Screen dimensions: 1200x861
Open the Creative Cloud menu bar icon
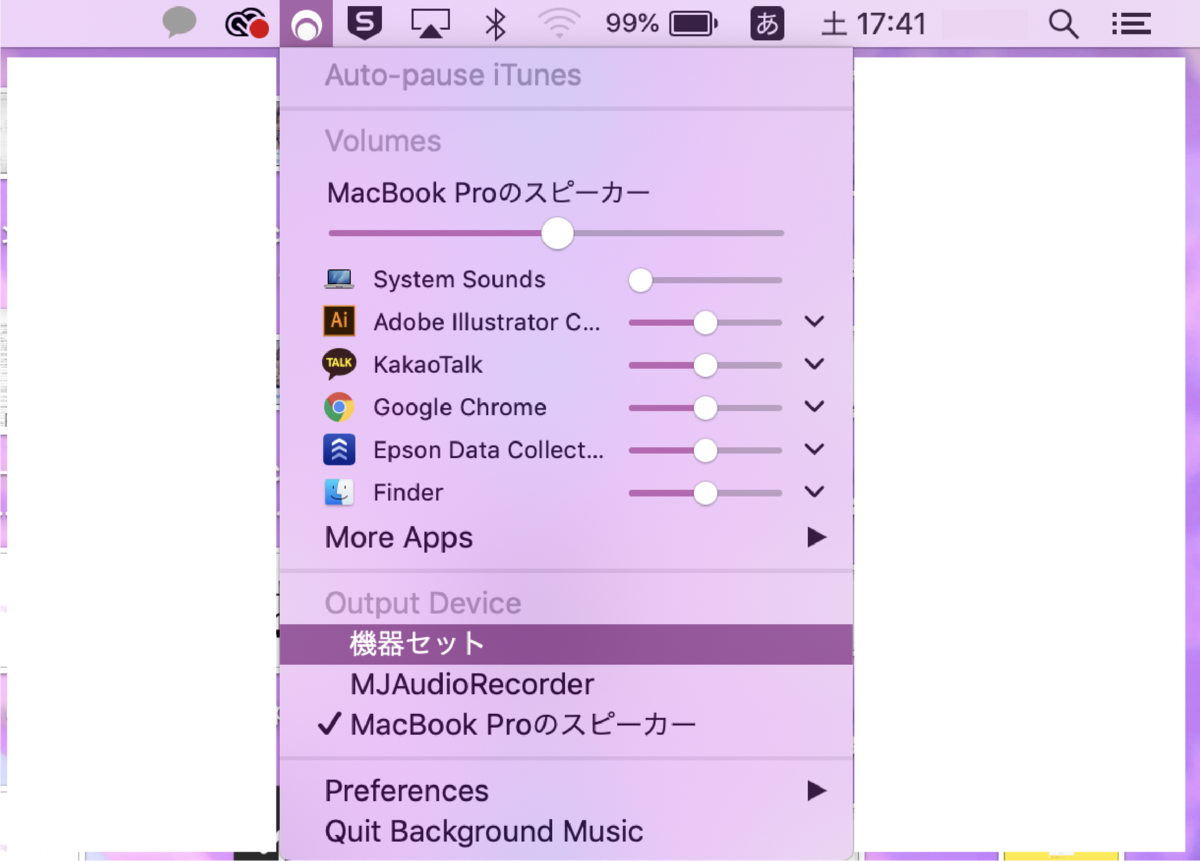(x=247, y=24)
